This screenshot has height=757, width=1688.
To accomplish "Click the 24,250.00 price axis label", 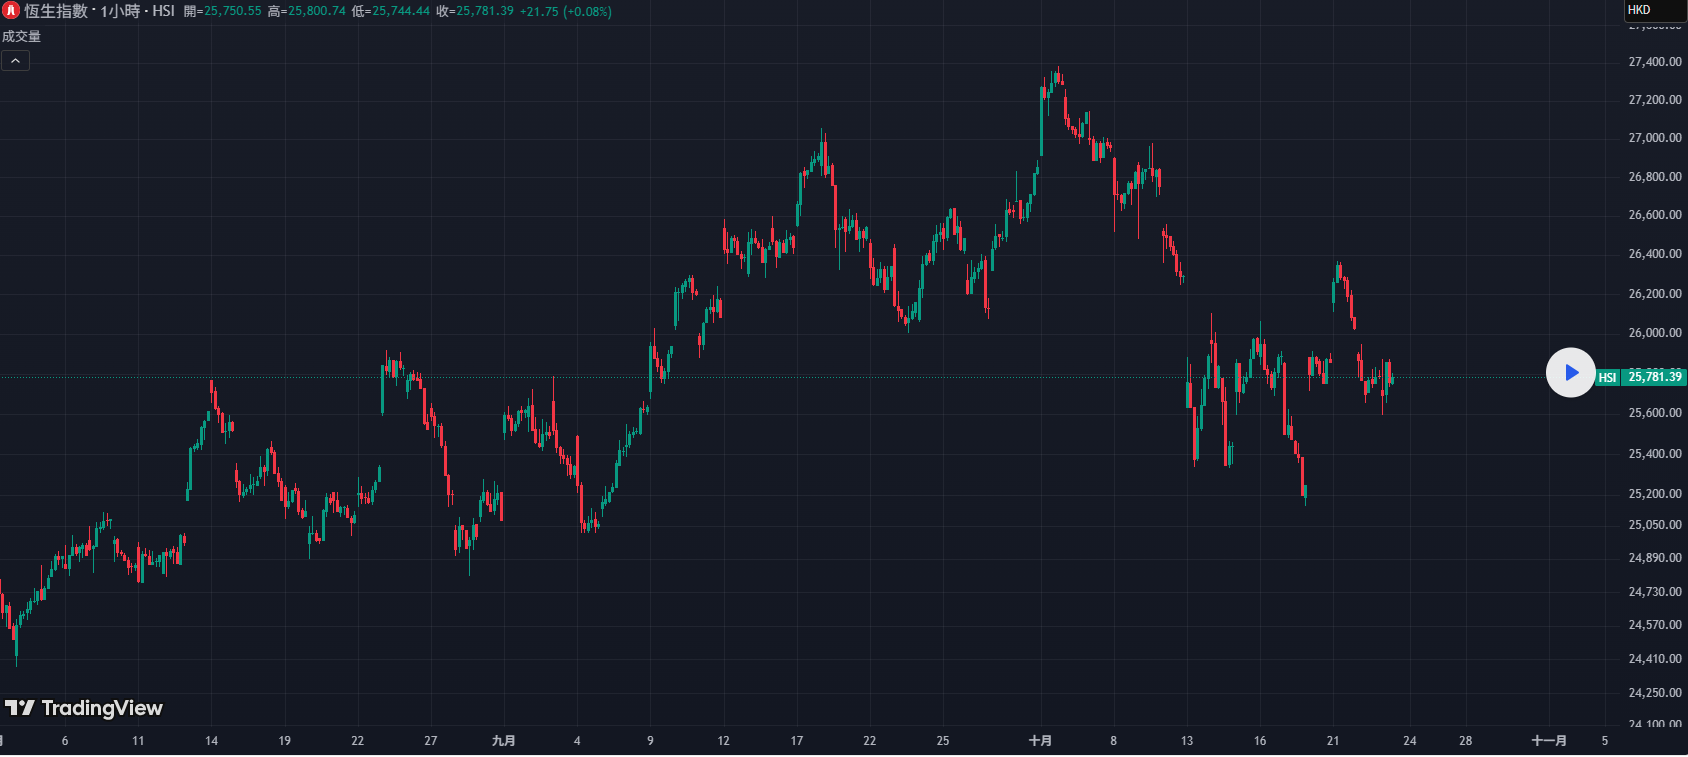I will click(1655, 693).
